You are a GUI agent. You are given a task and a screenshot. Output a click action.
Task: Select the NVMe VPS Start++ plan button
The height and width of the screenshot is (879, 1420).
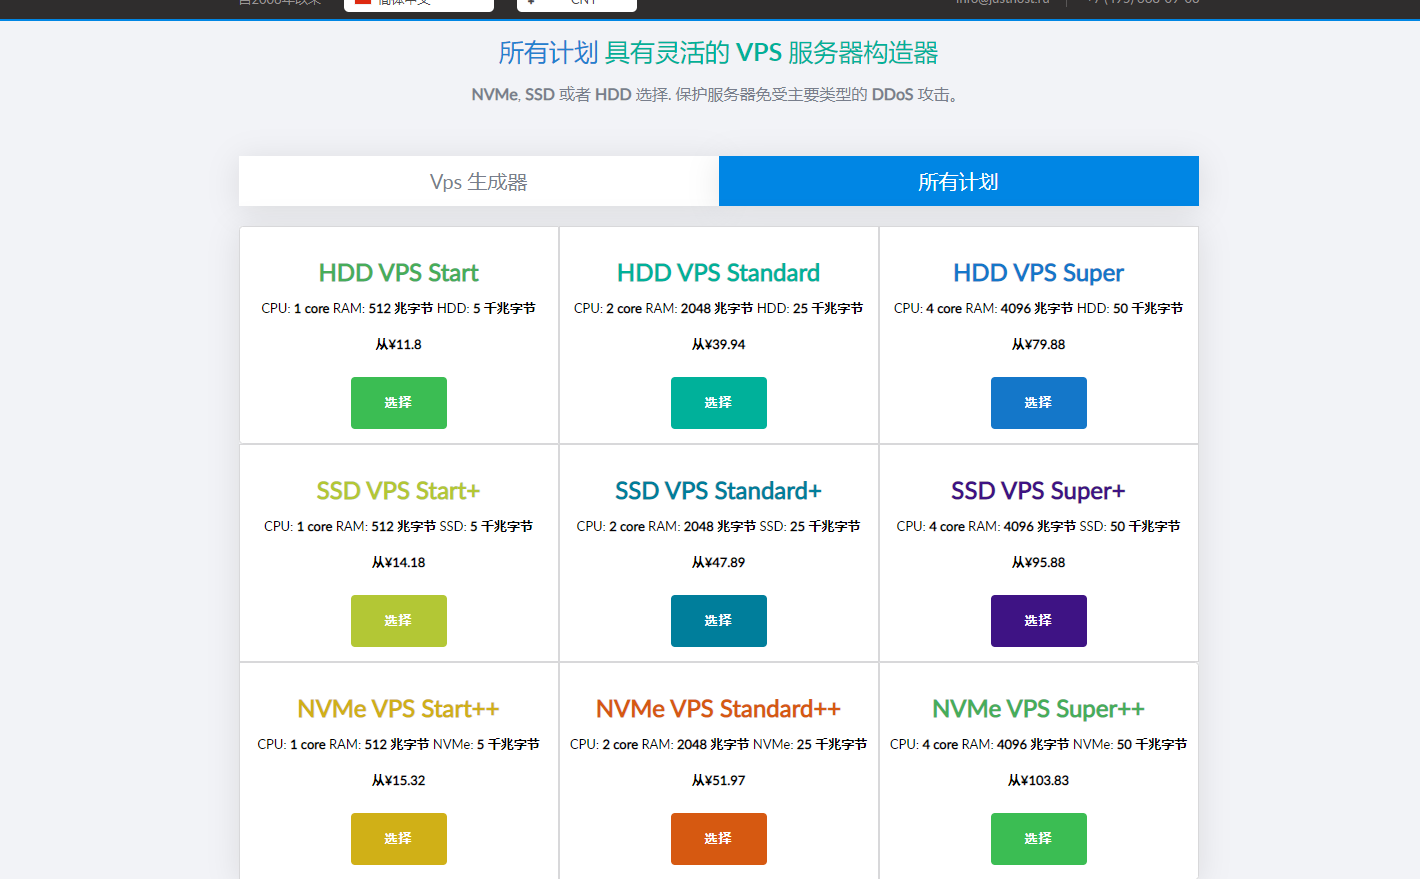coord(398,839)
